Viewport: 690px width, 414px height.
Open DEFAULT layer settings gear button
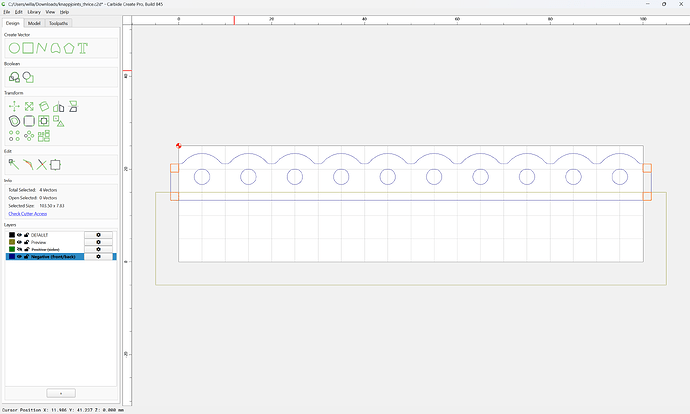[x=98, y=235]
